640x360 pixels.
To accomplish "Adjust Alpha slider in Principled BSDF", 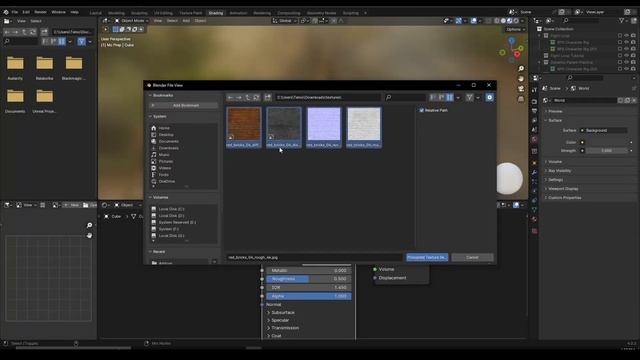I will tap(309, 296).
